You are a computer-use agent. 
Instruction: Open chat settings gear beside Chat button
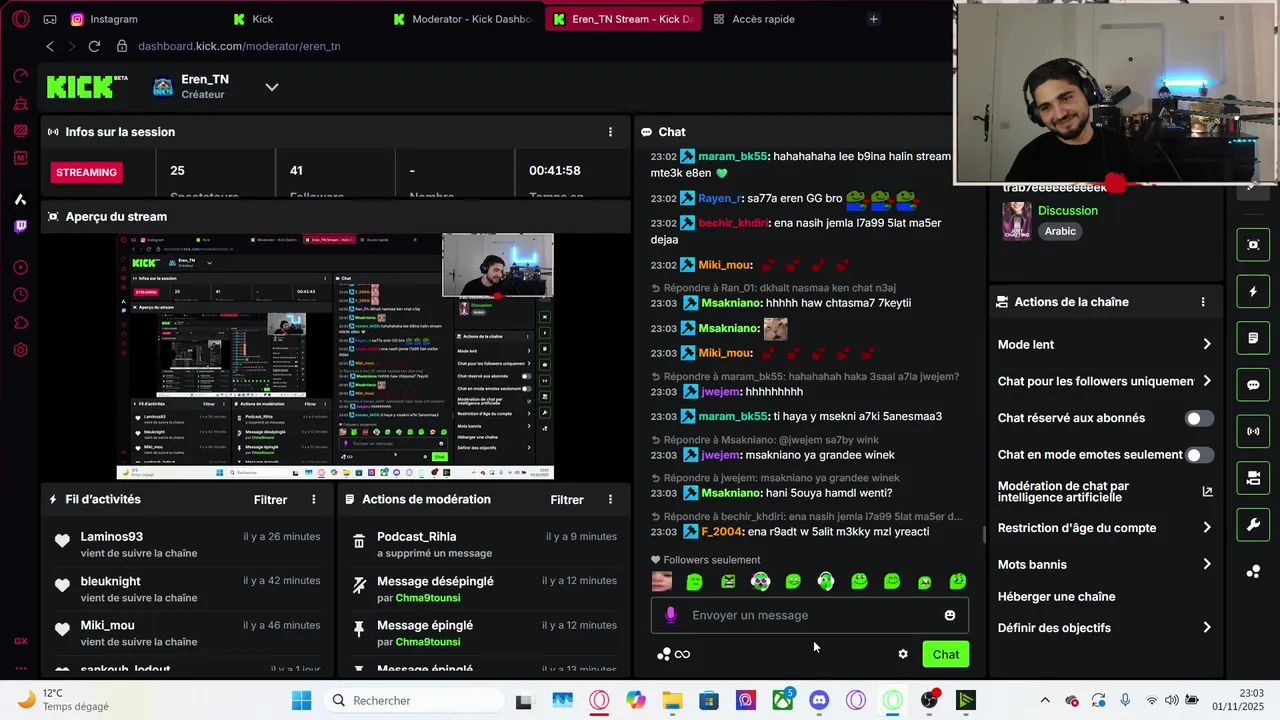coord(903,654)
